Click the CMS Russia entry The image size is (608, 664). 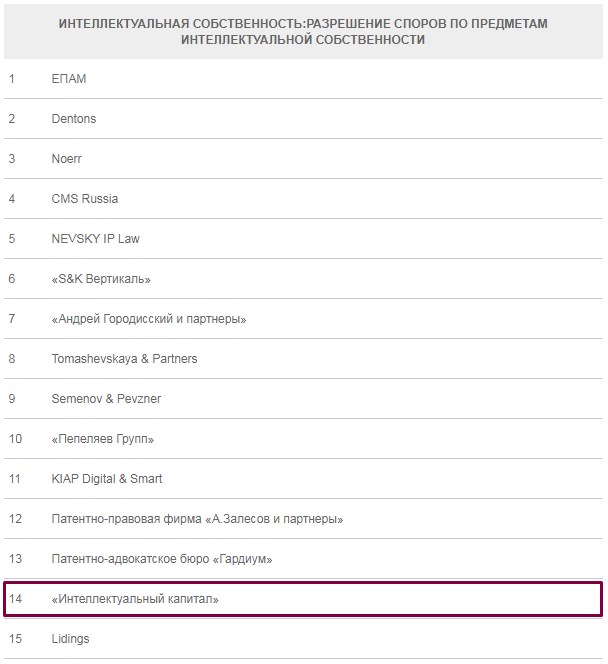coord(85,199)
